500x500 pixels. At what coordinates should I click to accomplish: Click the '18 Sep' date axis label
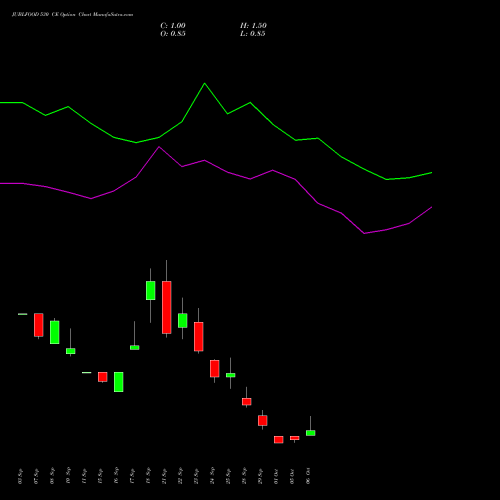[148, 476]
